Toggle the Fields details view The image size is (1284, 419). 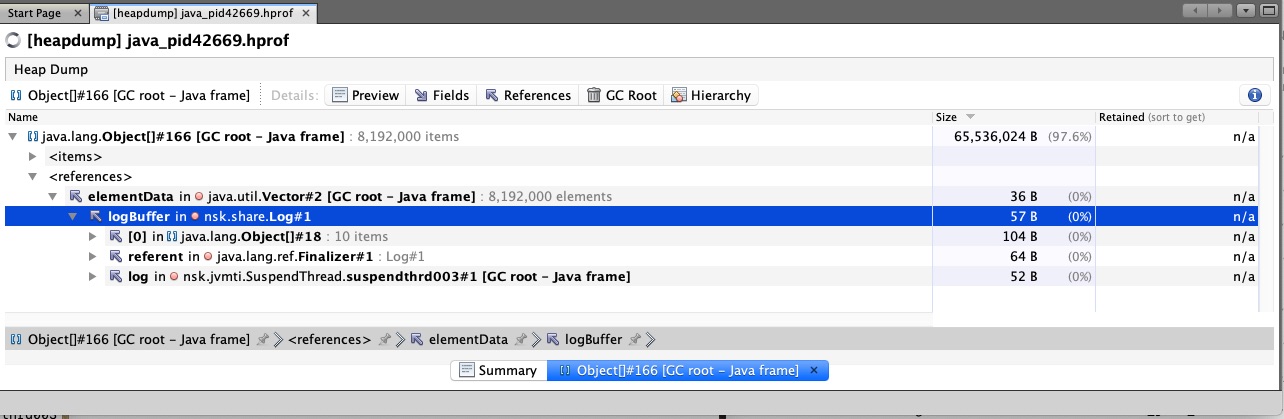coord(441,95)
